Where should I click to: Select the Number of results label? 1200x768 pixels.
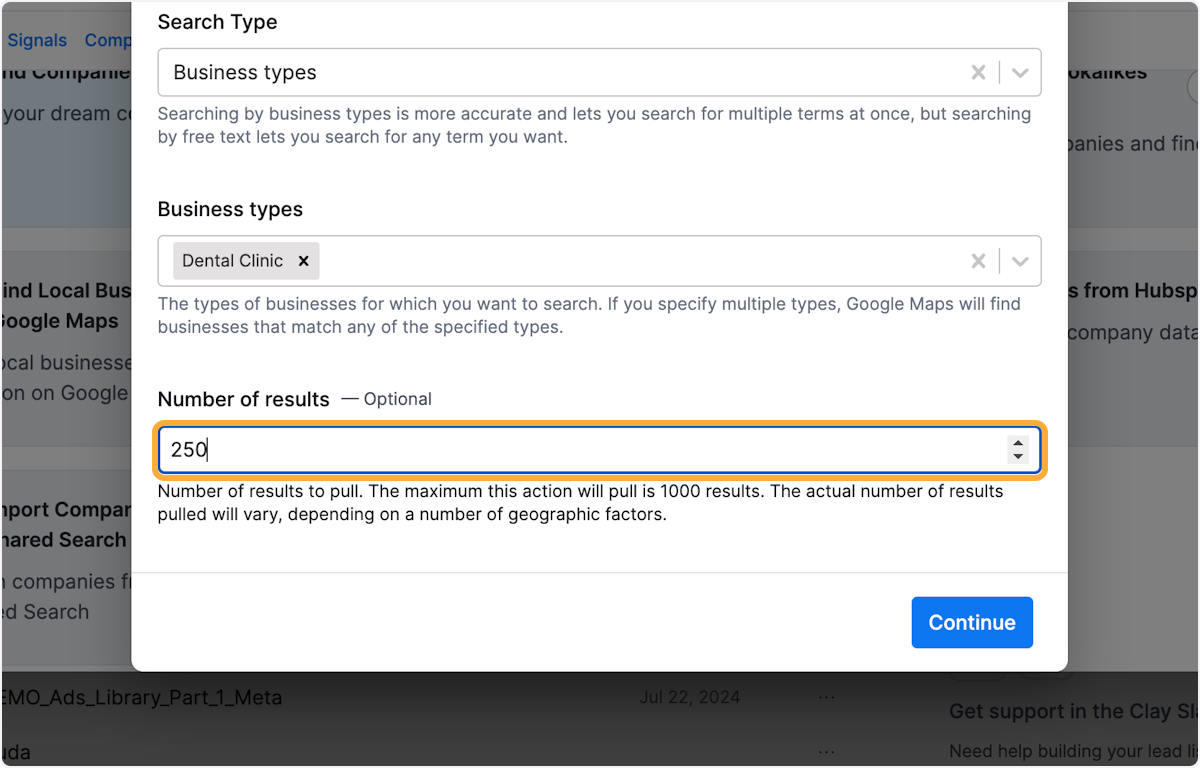[x=243, y=399]
